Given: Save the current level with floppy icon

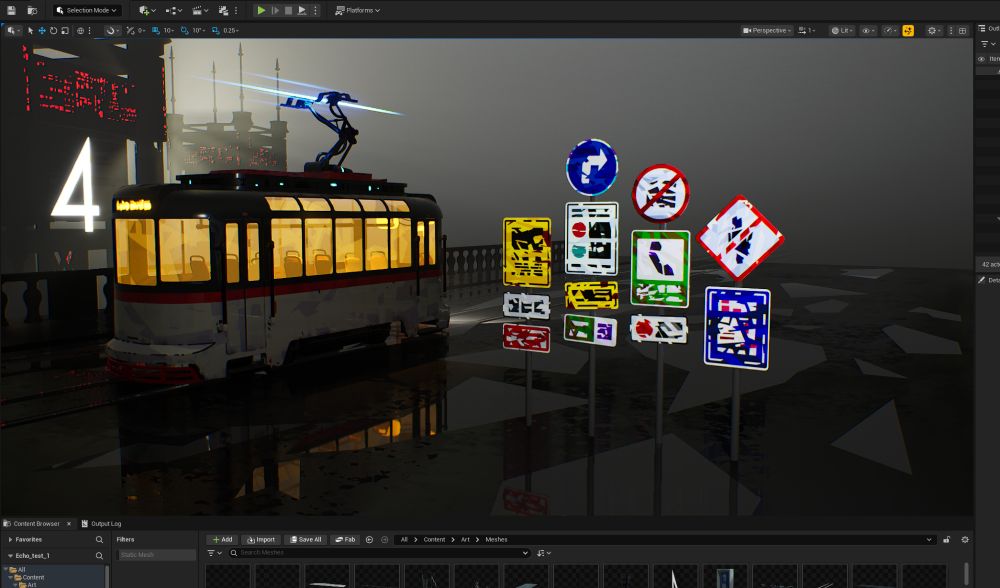Looking at the screenshot, I should pyautogui.click(x=11, y=10).
